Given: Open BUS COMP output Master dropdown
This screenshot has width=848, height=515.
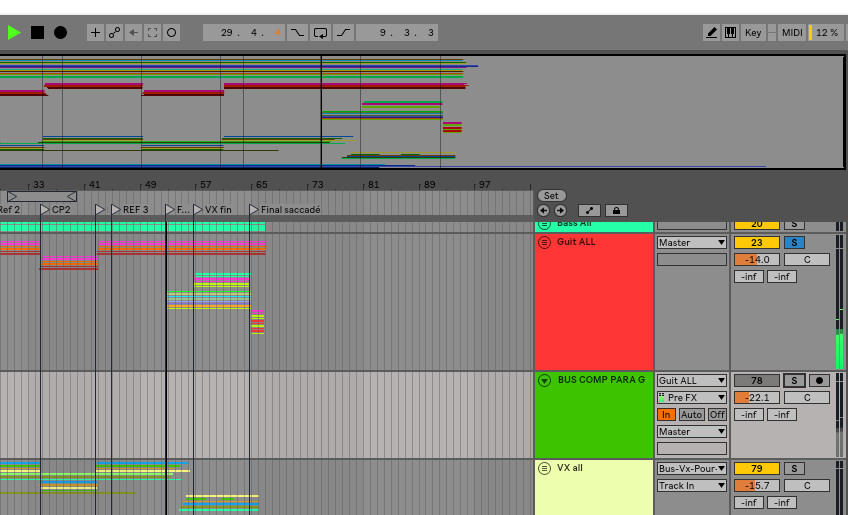Looking at the screenshot, I should (x=692, y=431).
